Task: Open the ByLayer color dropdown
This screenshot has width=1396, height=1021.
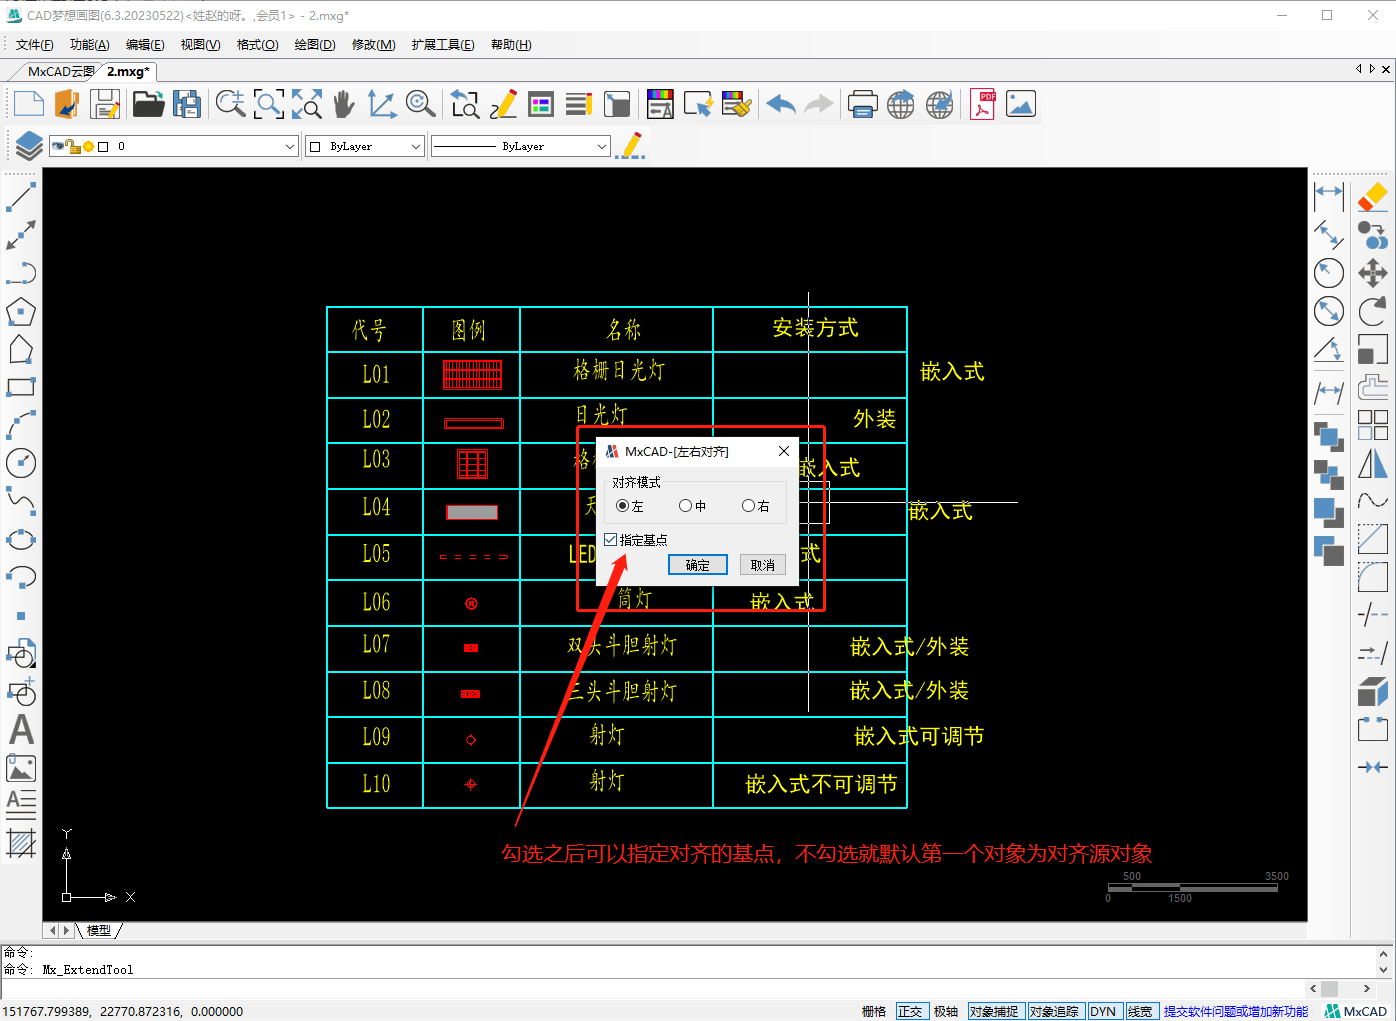Action: pos(415,147)
